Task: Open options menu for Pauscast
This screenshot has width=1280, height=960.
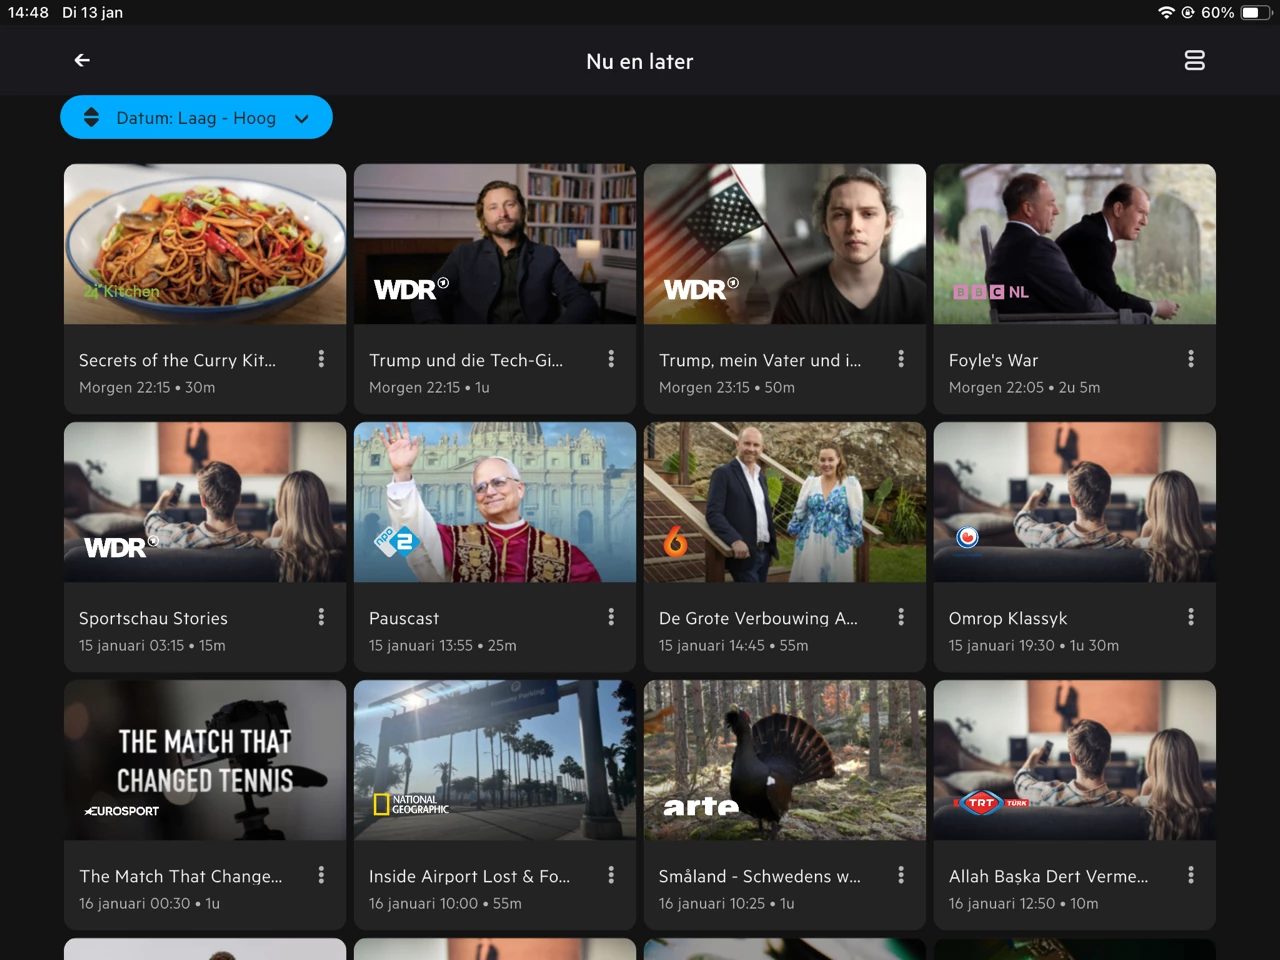Action: click(611, 617)
